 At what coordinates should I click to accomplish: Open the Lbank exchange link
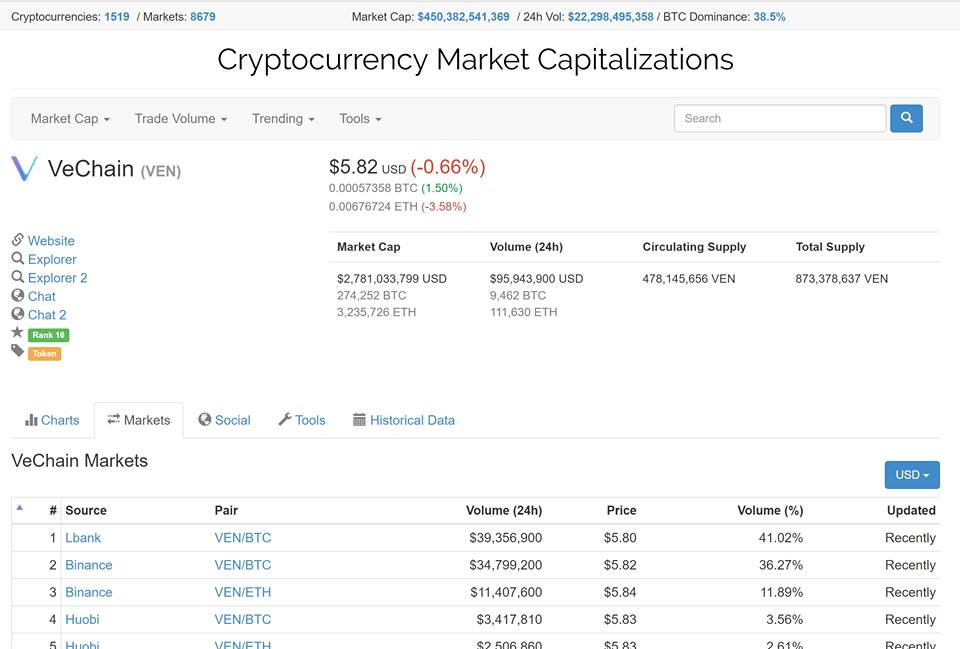click(83, 538)
